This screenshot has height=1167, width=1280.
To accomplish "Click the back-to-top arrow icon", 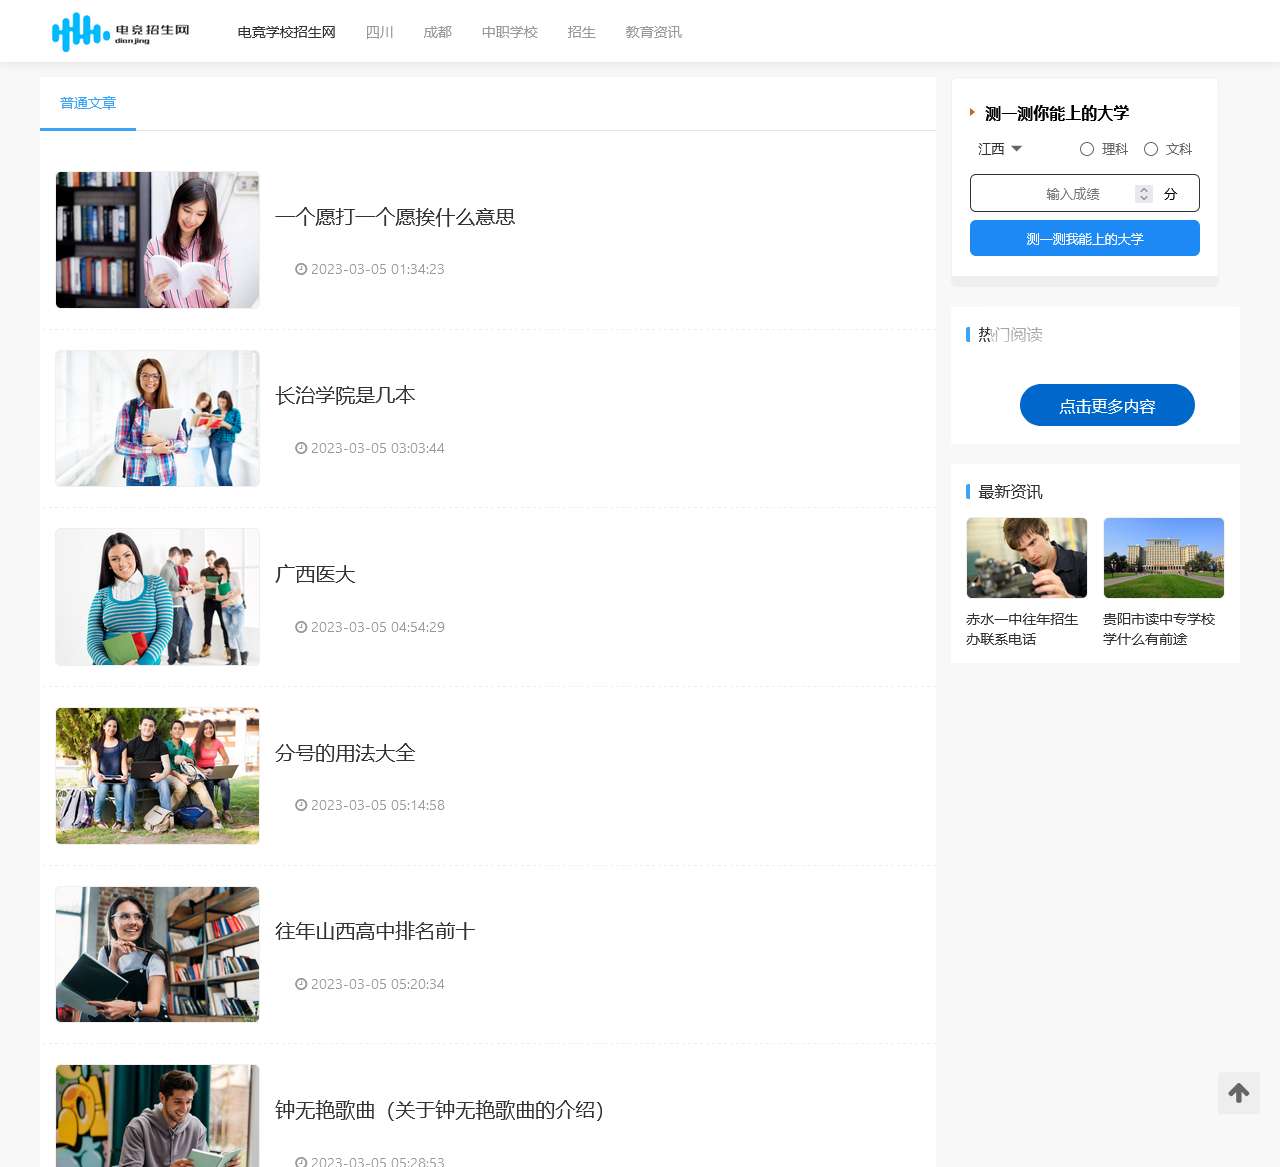I will pyautogui.click(x=1238, y=1093).
